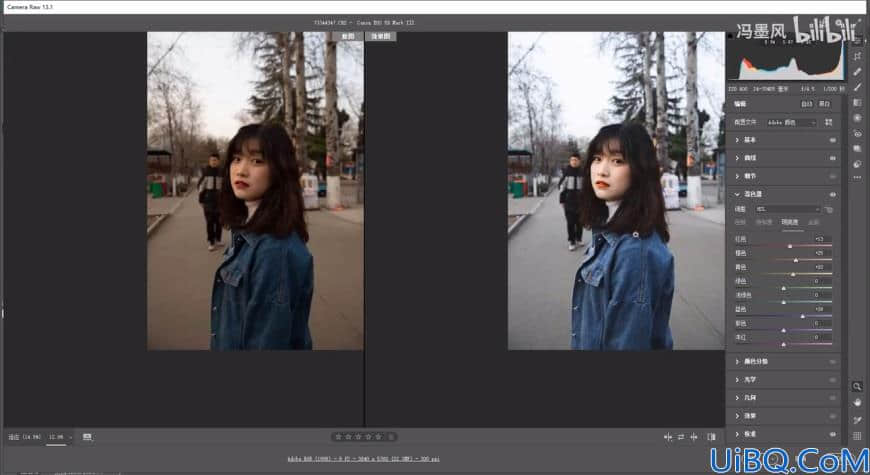Click the 效果图 label above right photo

[381, 36]
